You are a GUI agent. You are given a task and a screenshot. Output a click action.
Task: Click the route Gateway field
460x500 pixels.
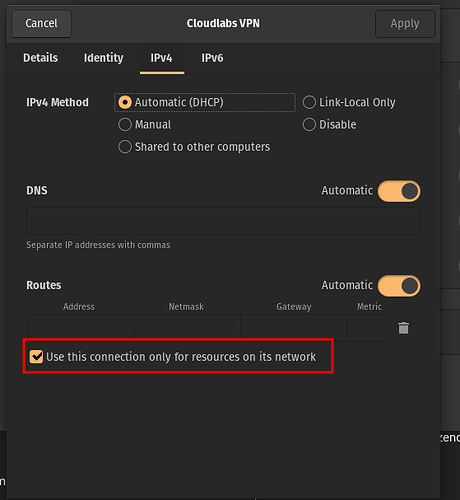[294, 328]
